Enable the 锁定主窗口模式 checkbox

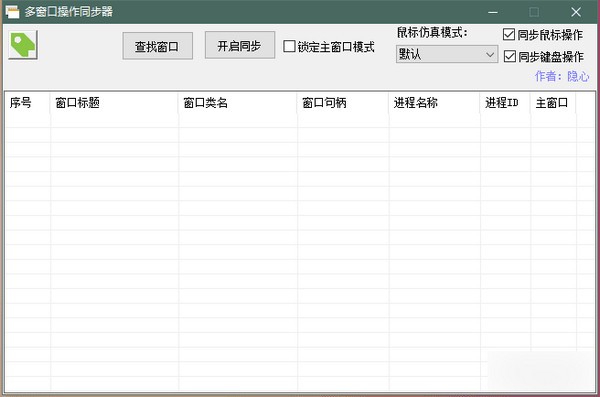point(289,46)
